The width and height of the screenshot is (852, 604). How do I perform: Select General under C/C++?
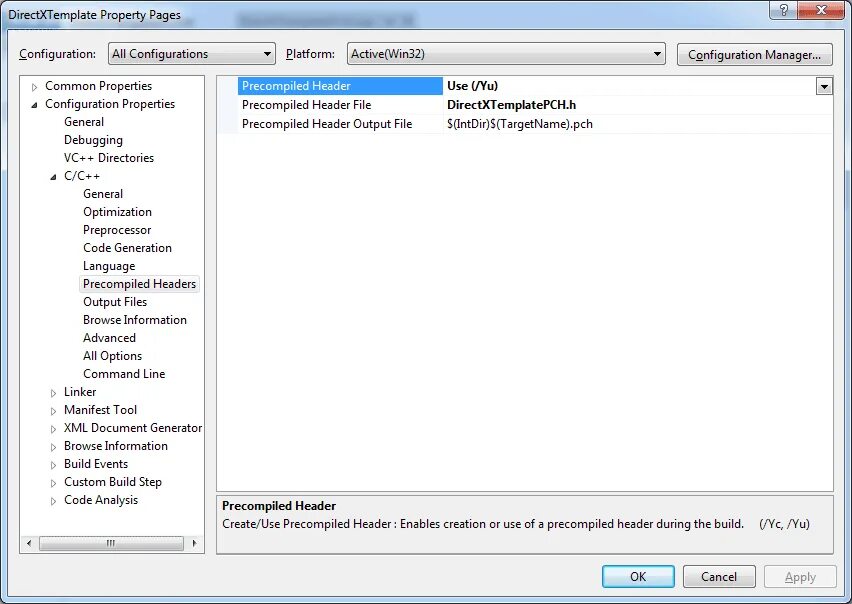pyautogui.click(x=103, y=193)
